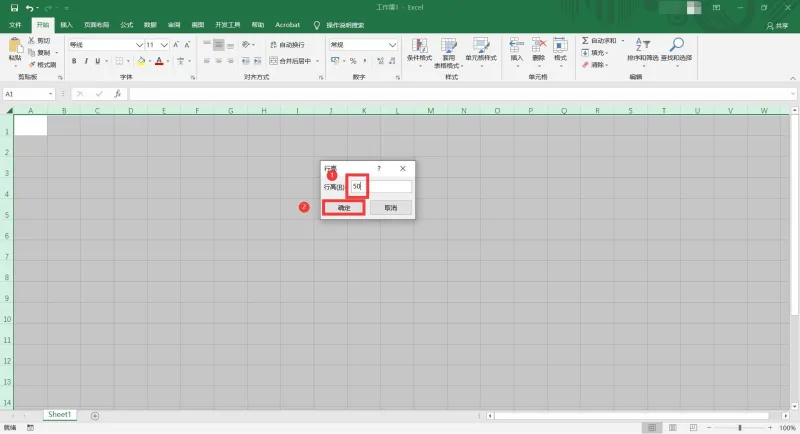800x434 pixels.
Task: Open the merge and center dropdown arrow
Action: pos(317,61)
